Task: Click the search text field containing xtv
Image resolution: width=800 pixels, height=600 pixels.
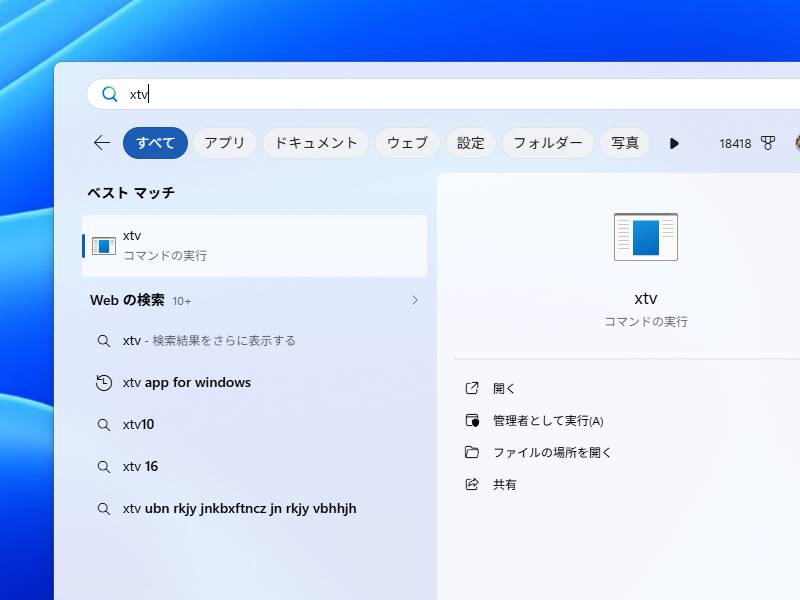Action: [443, 94]
